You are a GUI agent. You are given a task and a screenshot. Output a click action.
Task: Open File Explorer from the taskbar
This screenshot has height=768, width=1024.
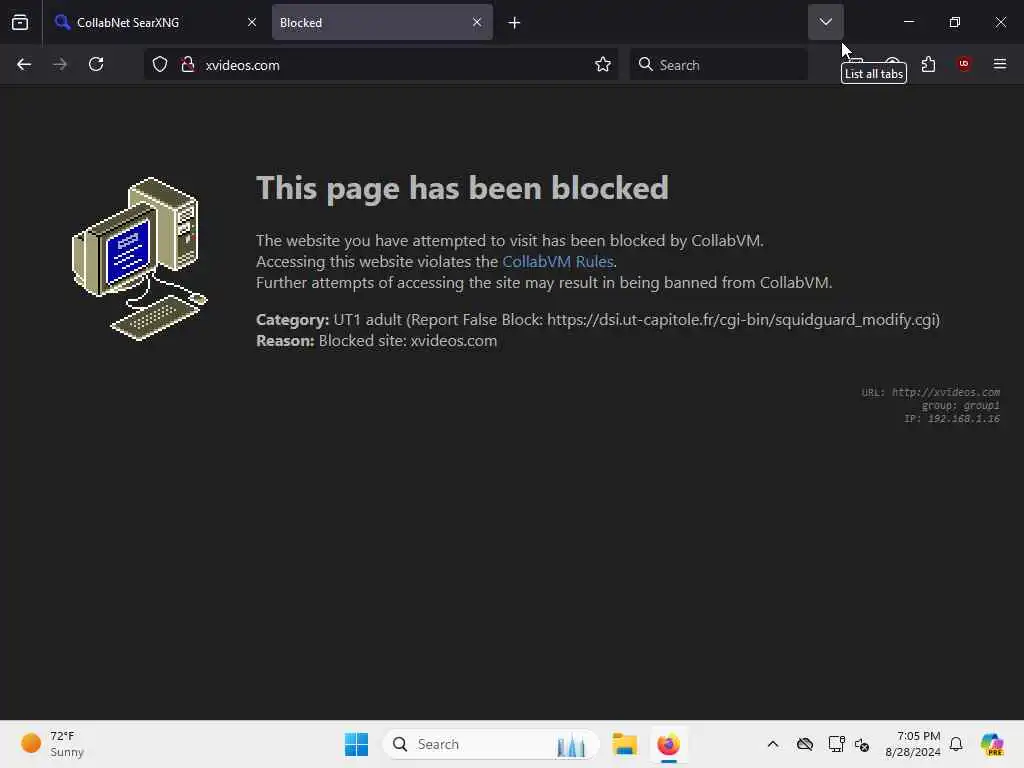coord(624,744)
